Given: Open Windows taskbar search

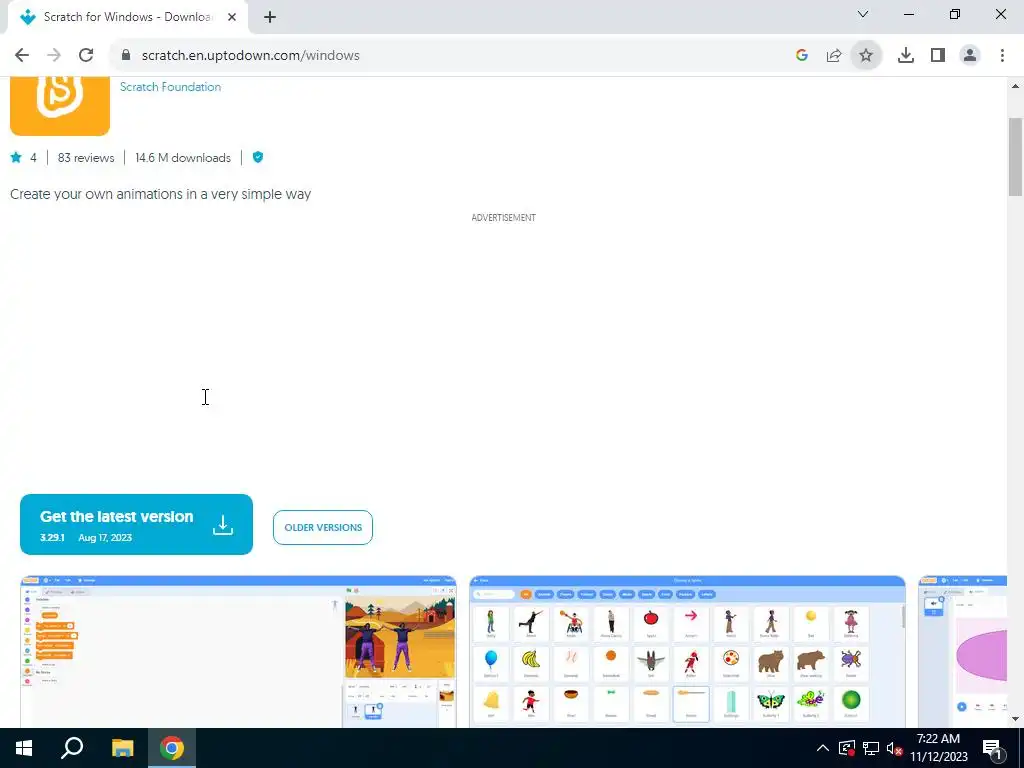Looking at the screenshot, I should [x=72, y=748].
